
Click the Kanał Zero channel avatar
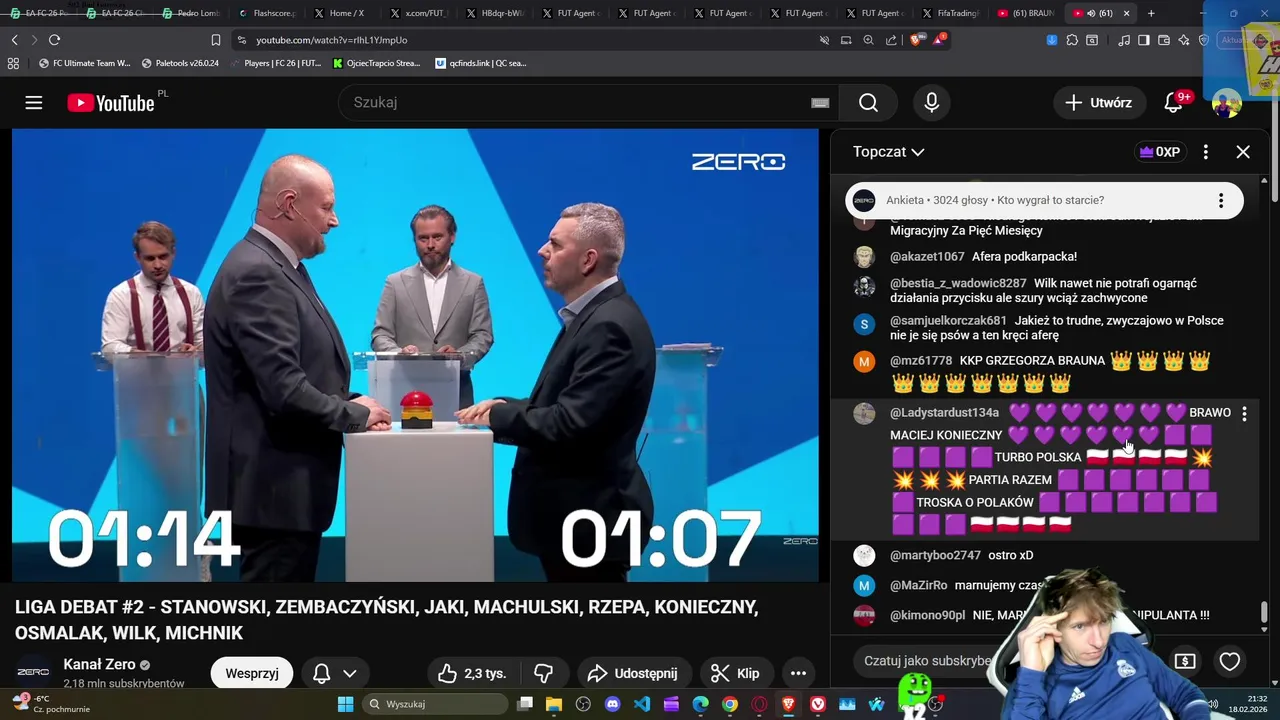pyautogui.click(x=33, y=673)
